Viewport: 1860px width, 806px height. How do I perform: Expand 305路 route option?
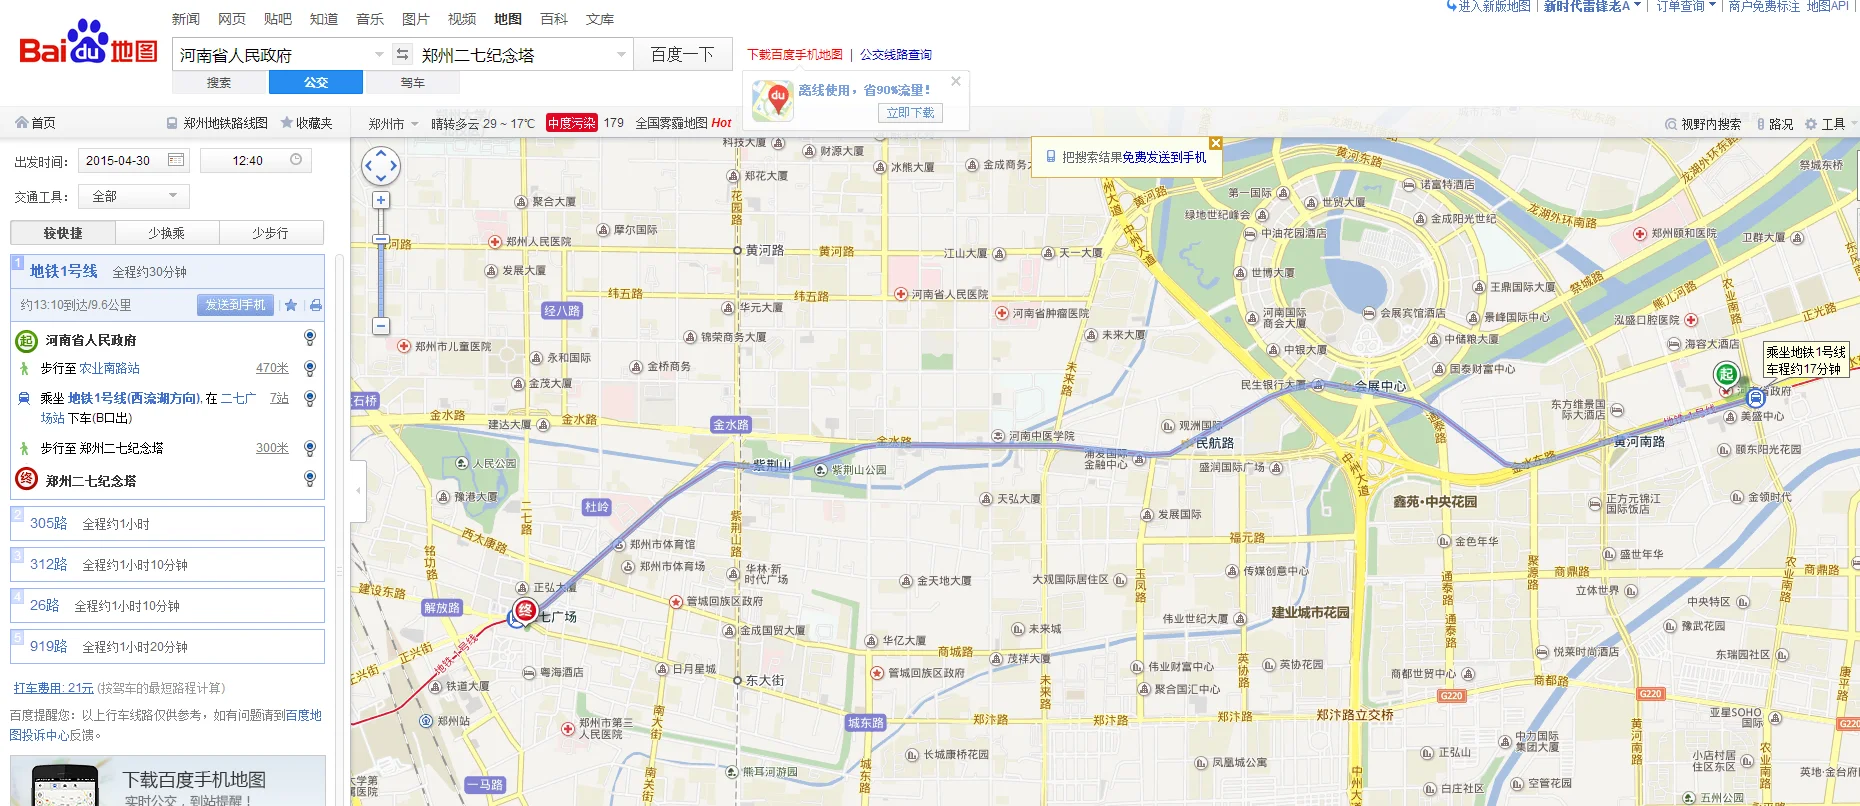click(x=167, y=523)
